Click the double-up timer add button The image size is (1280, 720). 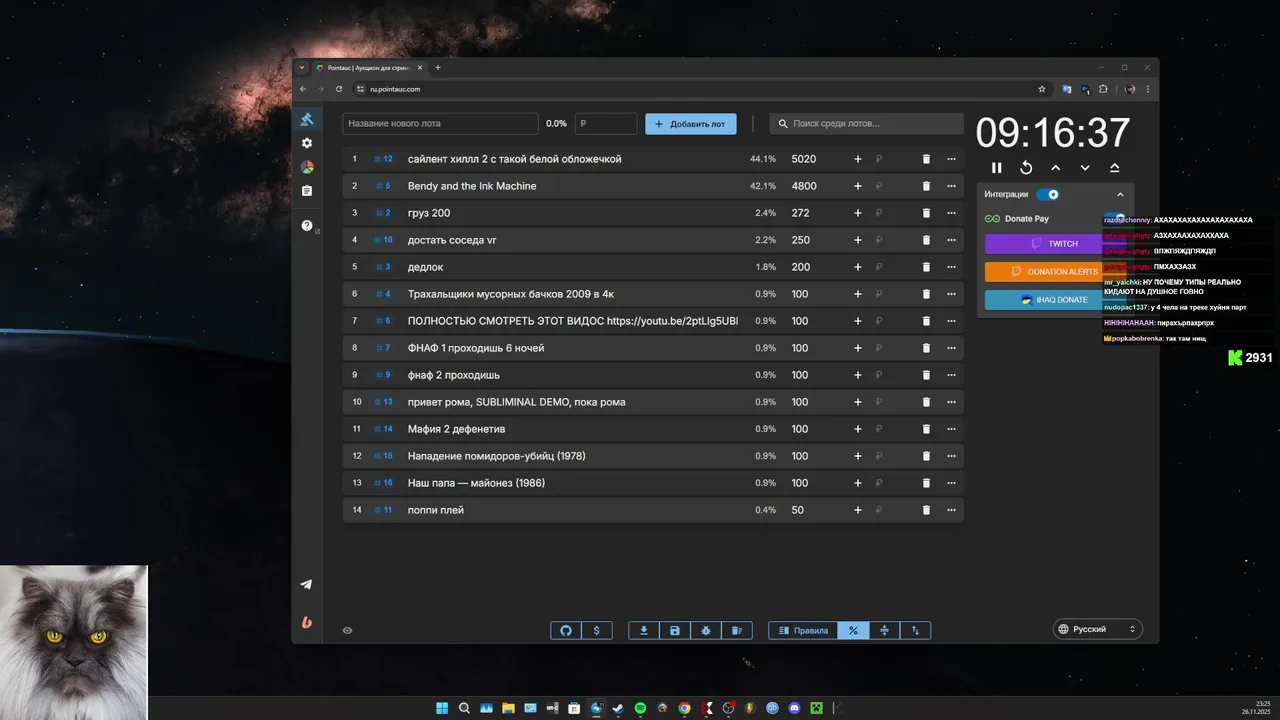click(1115, 168)
